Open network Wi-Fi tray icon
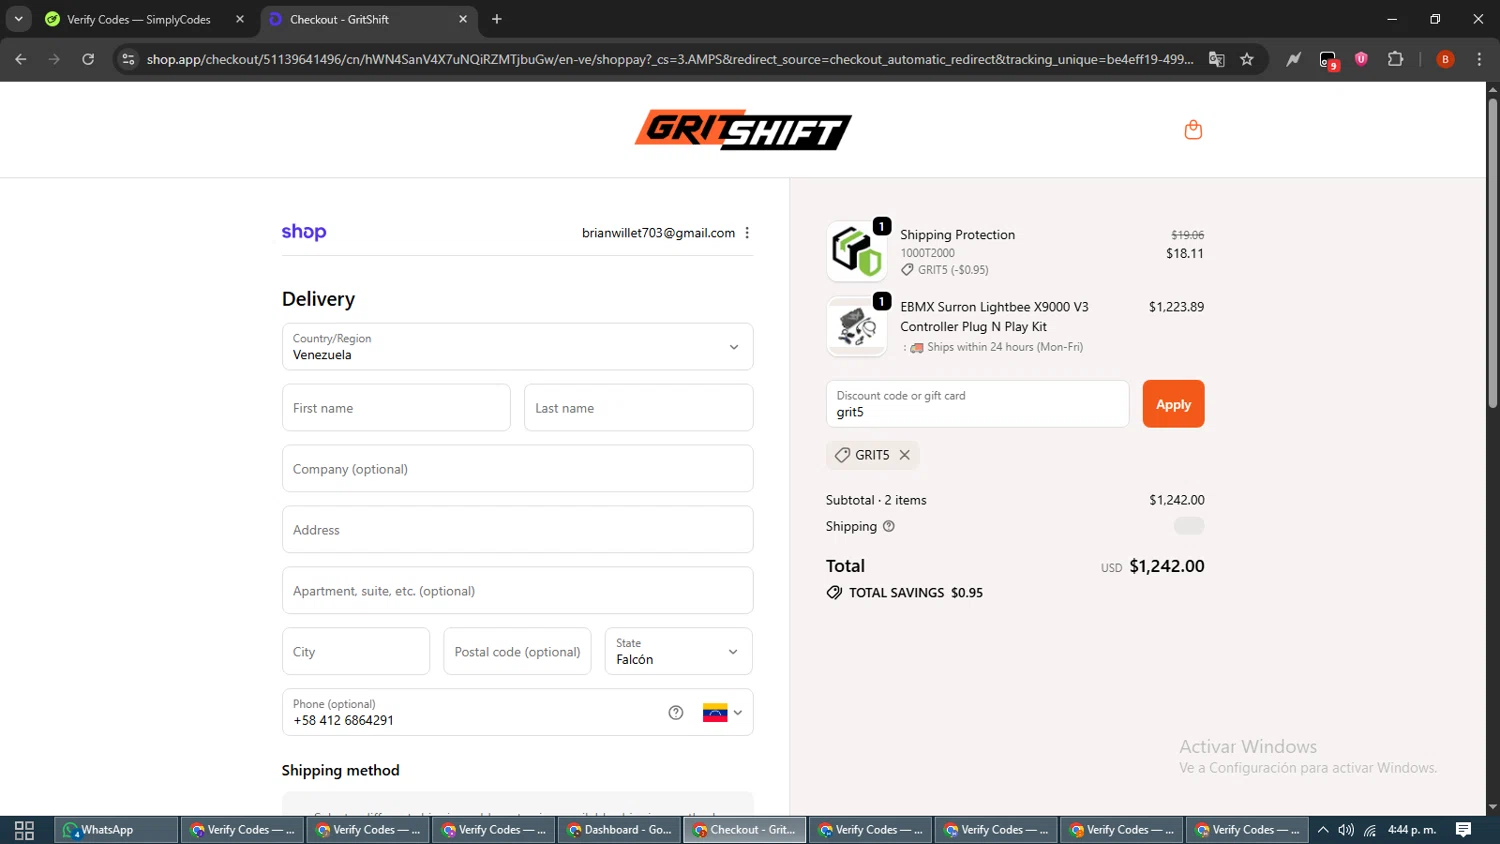1500x844 pixels. tap(1370, 830)
